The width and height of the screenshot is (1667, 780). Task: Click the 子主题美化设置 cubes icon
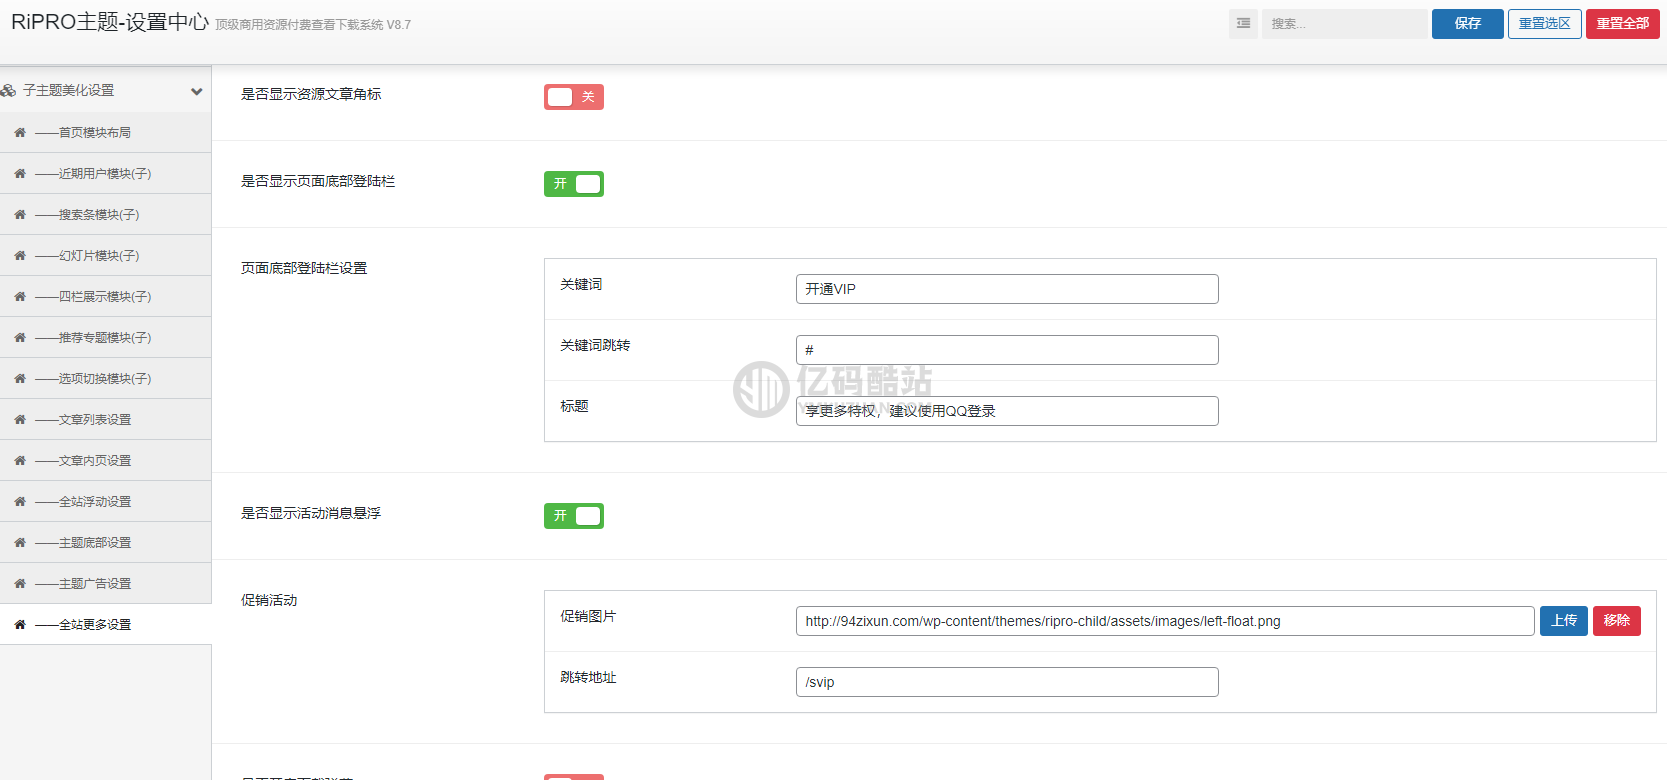(9, 90)
